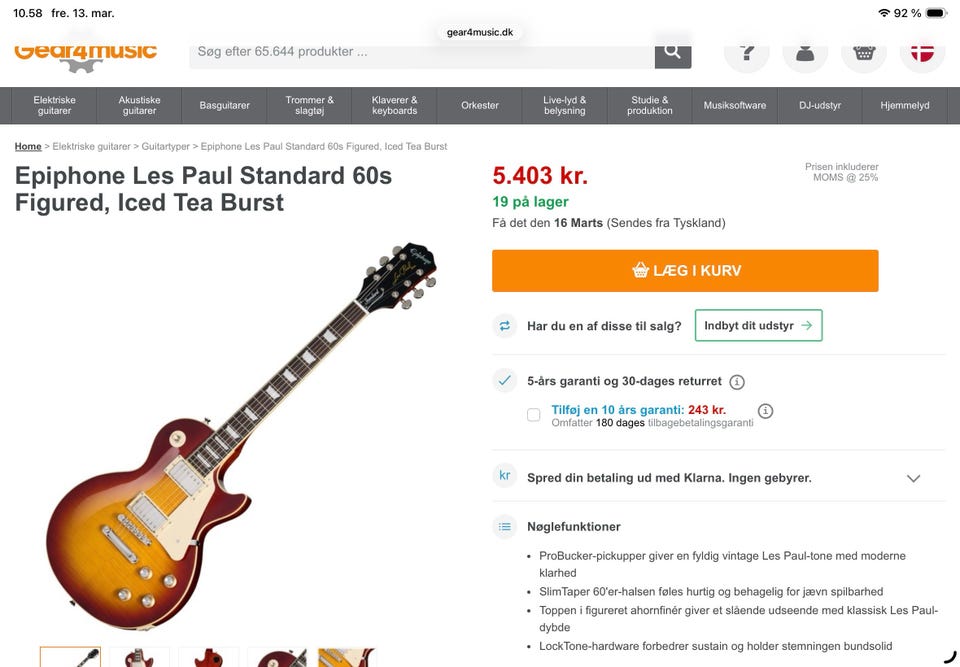Open the Elektriske guitarer menu
The image size is (960, 667).
point(55,105)
